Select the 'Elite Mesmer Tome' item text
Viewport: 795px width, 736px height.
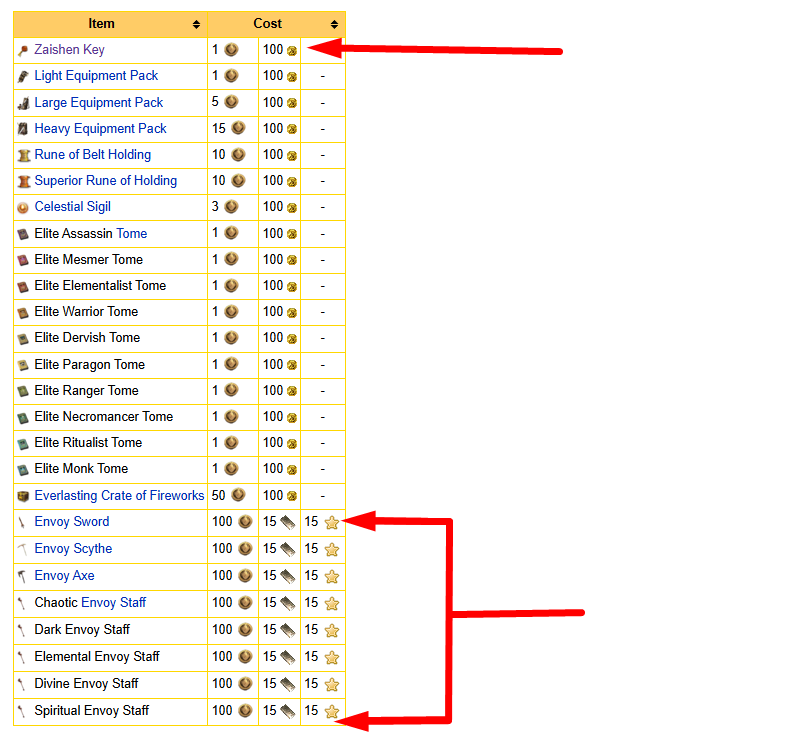89,260
